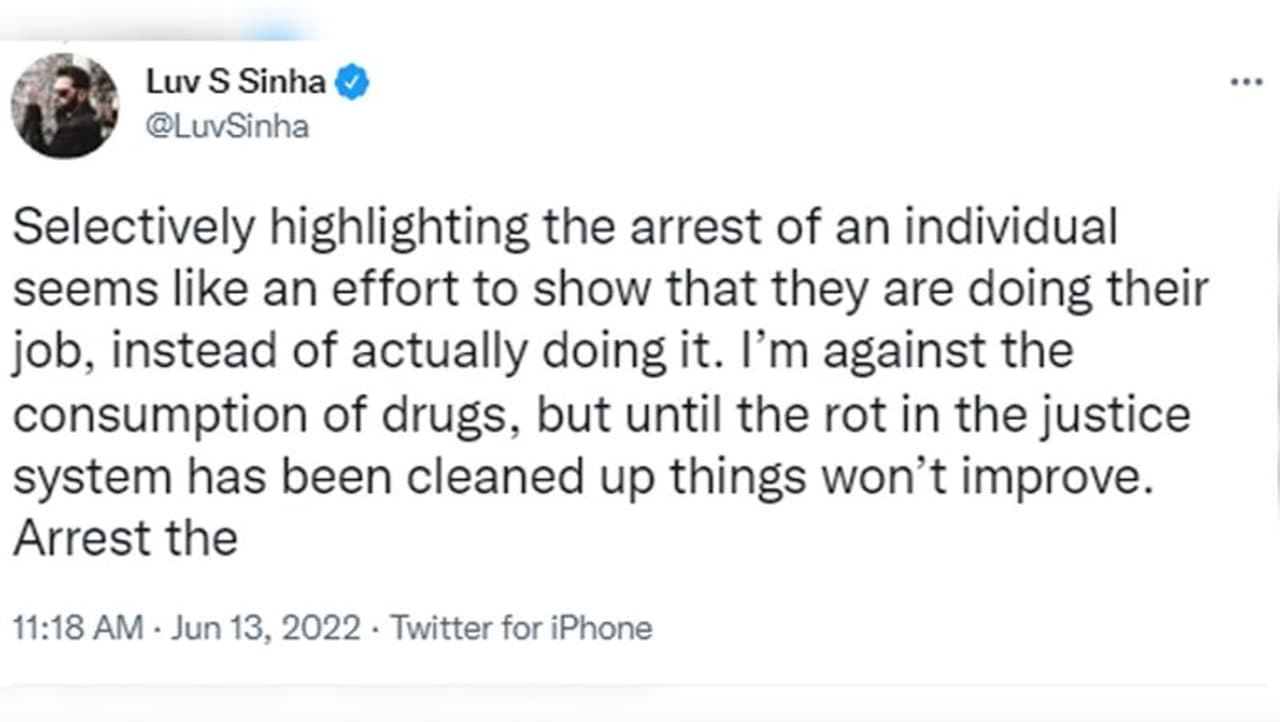Click the 11:18 AM timestamp
Screen dimensions: 1280x722
coord(78,628)
